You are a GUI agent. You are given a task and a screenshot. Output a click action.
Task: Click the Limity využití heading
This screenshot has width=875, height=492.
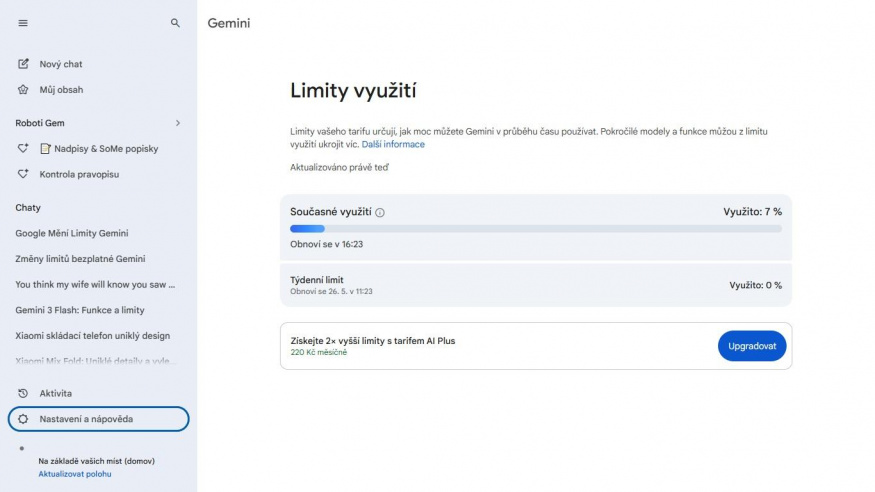353,90
